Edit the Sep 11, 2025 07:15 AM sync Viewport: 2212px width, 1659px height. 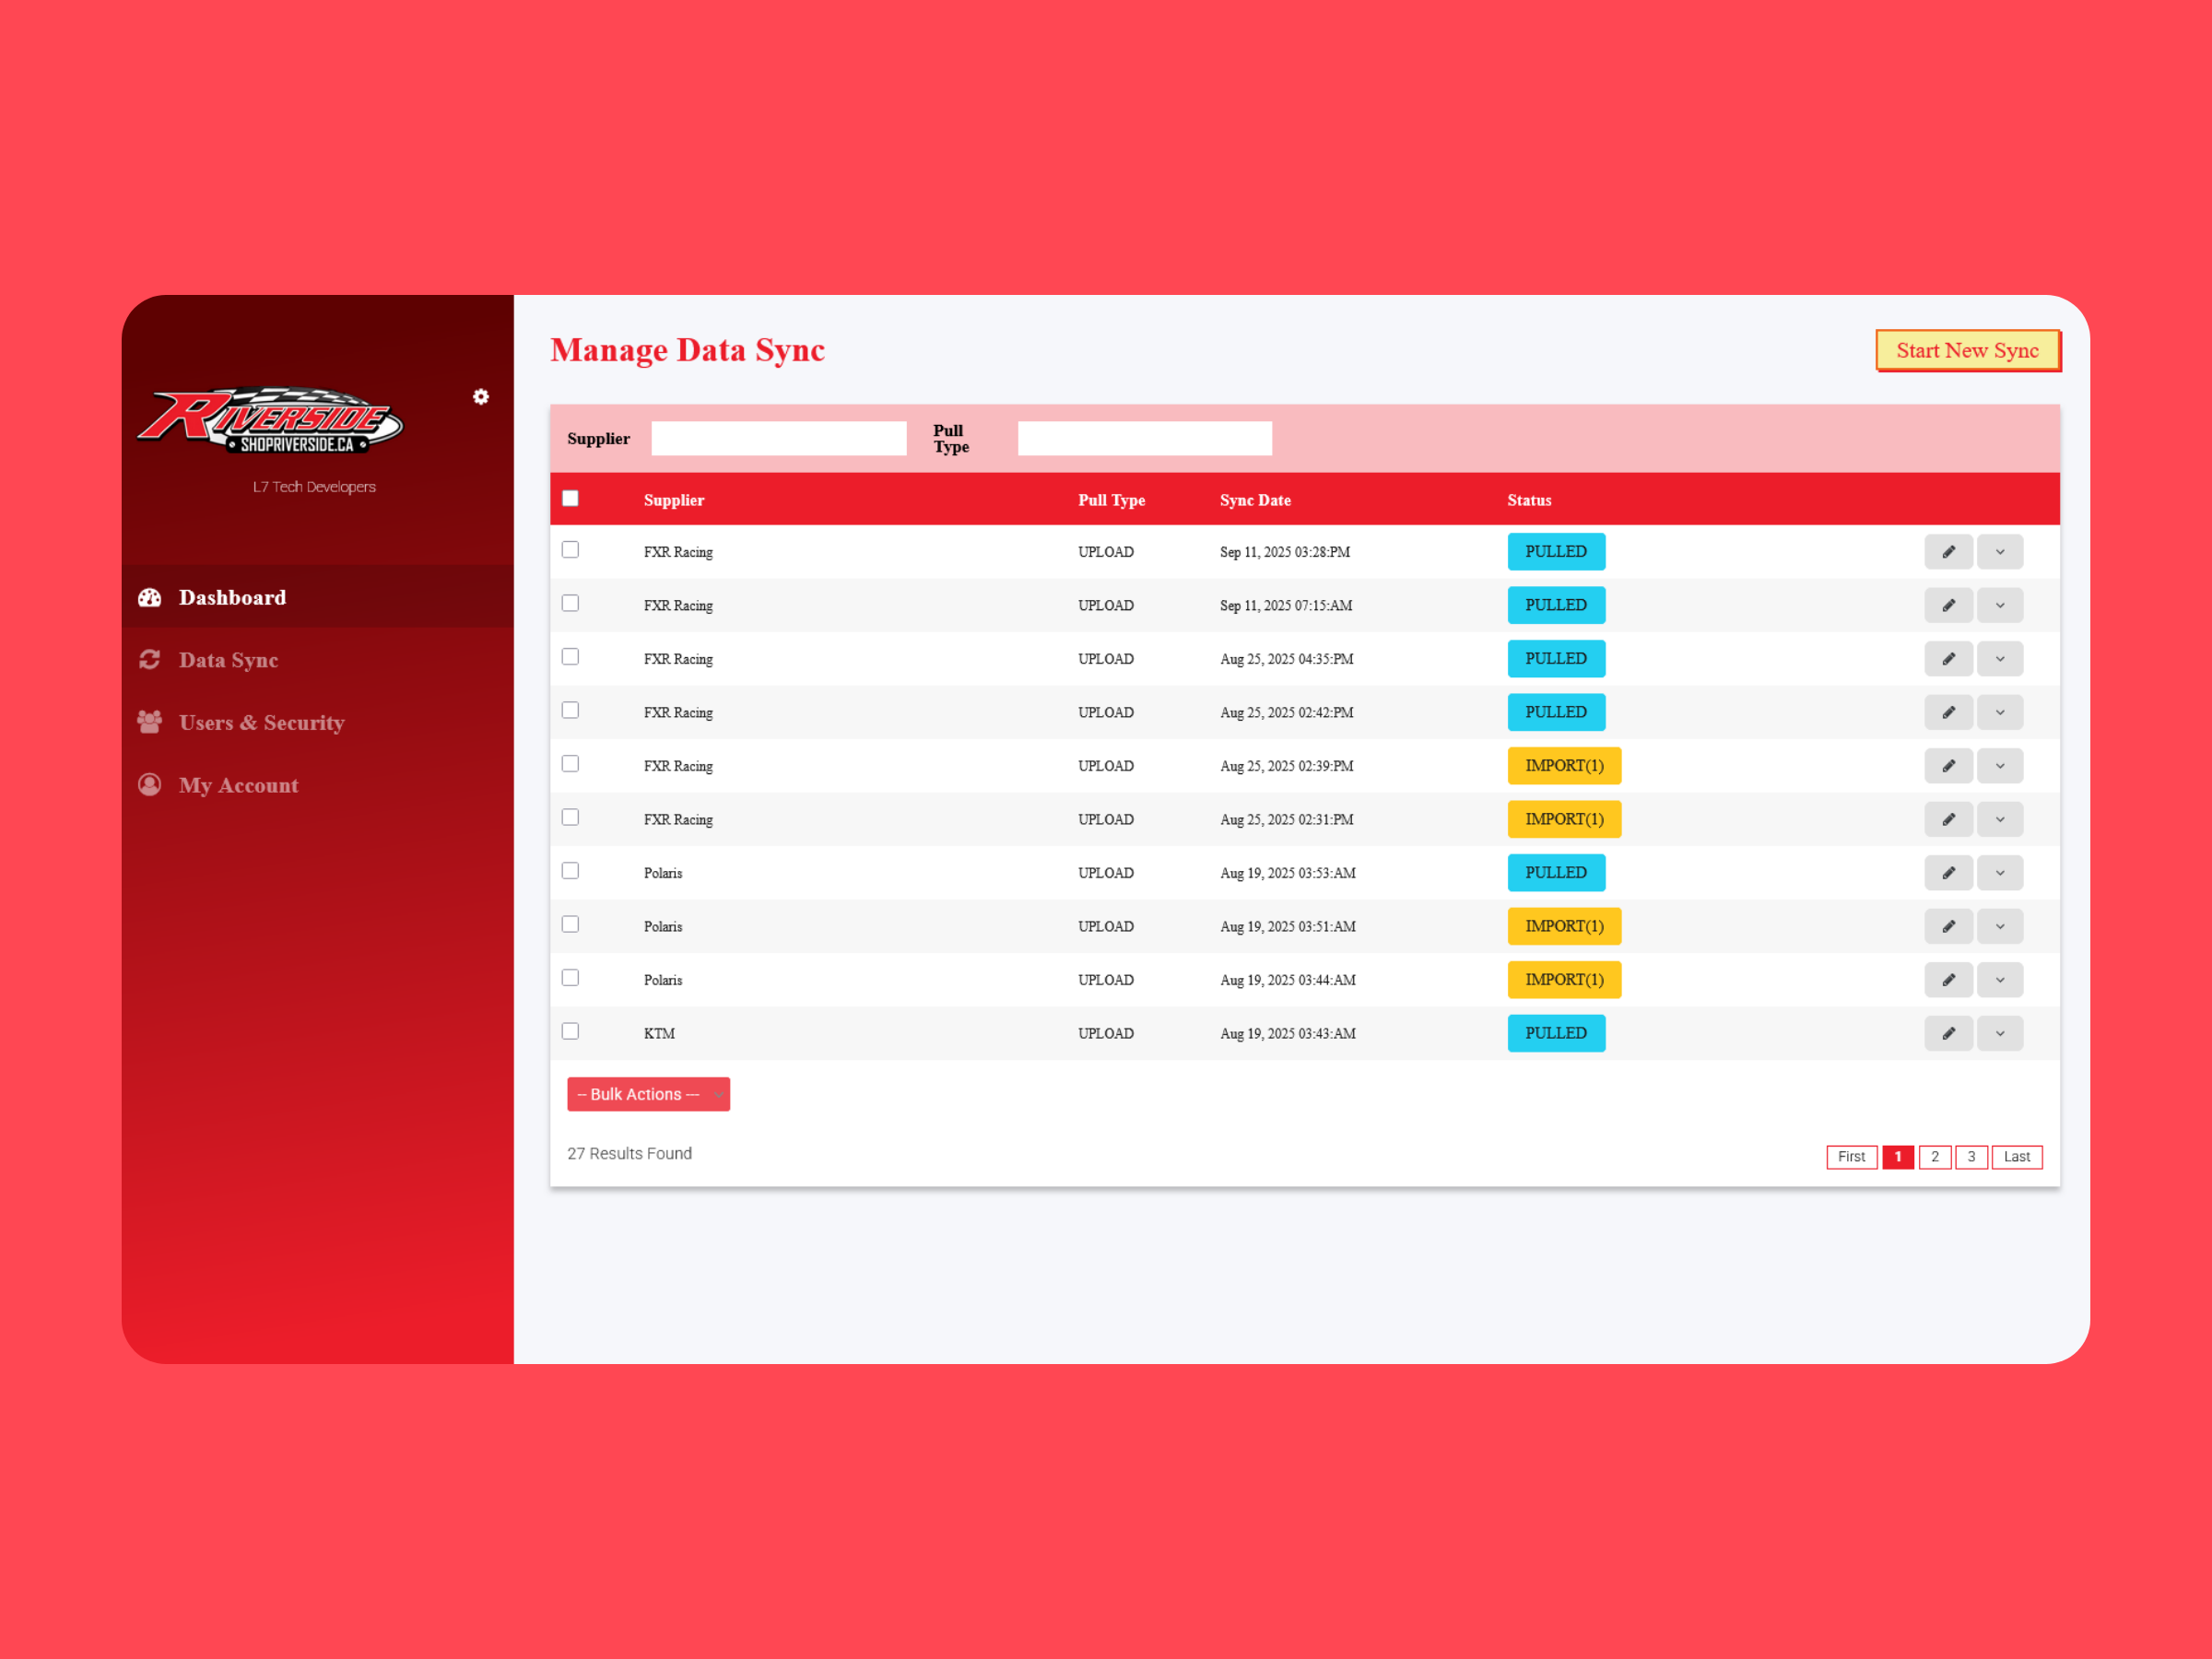tap(1948, 605)
